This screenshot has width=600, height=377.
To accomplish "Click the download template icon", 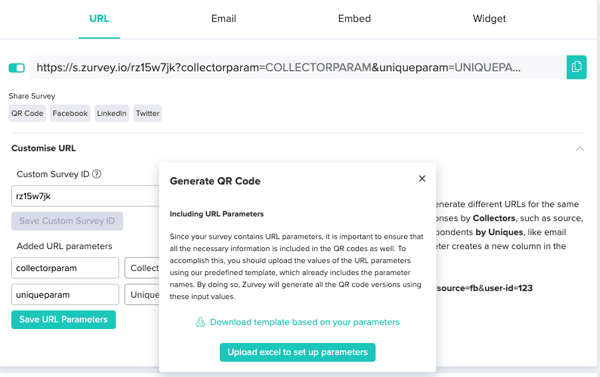I will [200, 322].
